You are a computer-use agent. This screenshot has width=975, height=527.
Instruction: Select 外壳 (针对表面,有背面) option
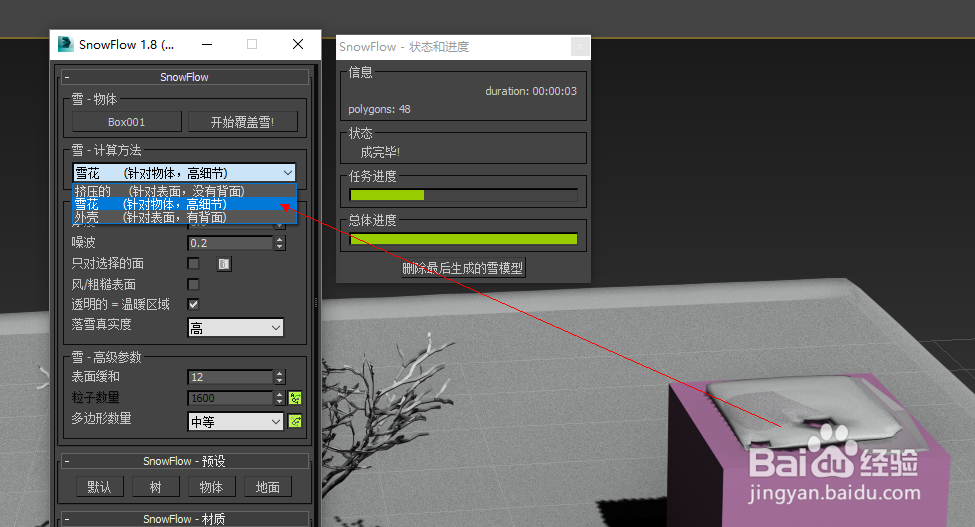[x=184, y=217]
